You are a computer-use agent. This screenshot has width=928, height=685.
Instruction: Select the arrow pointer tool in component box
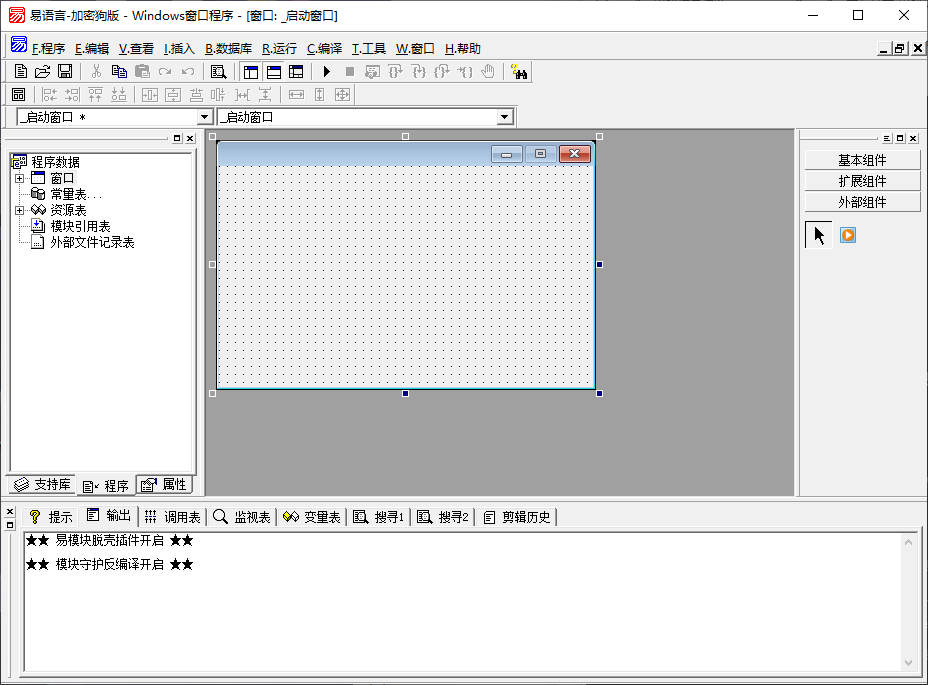[x=819, y=235]
